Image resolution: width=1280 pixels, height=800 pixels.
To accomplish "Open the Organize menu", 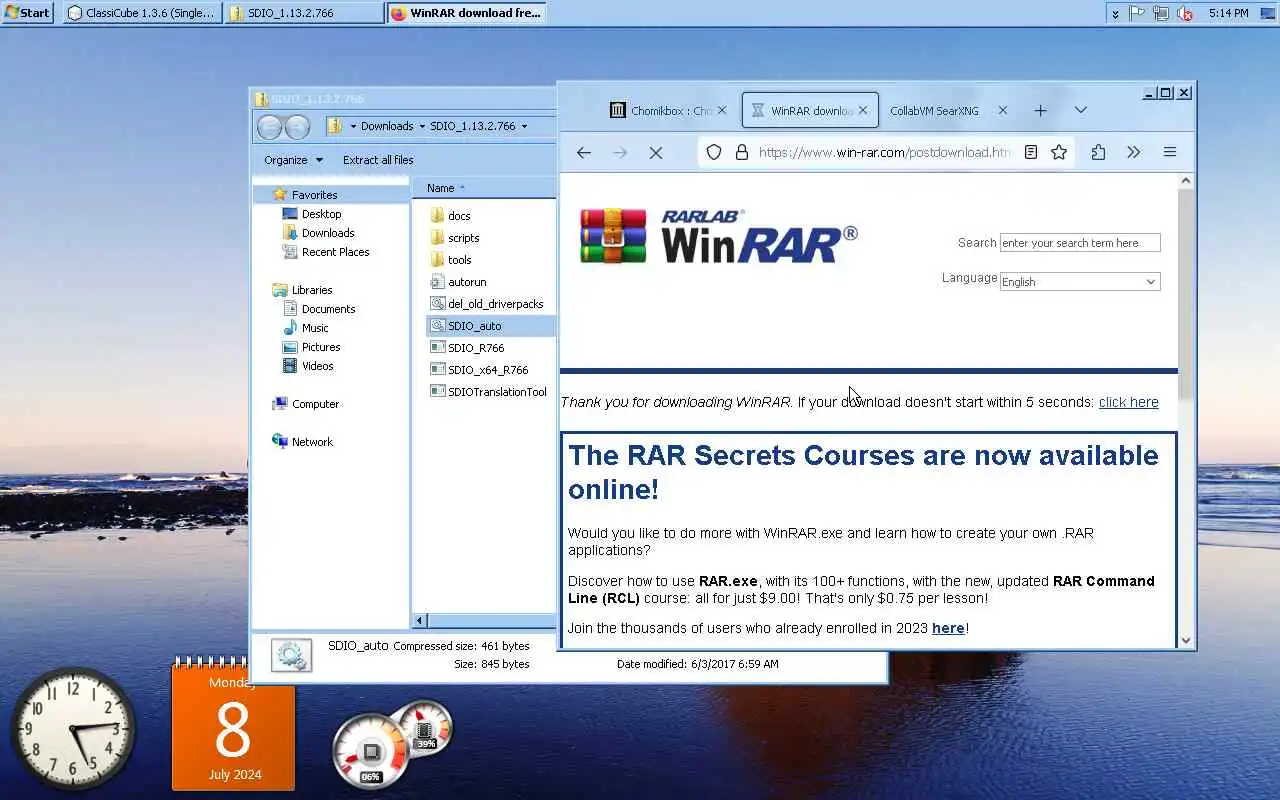I will click(x=293, y=160).
